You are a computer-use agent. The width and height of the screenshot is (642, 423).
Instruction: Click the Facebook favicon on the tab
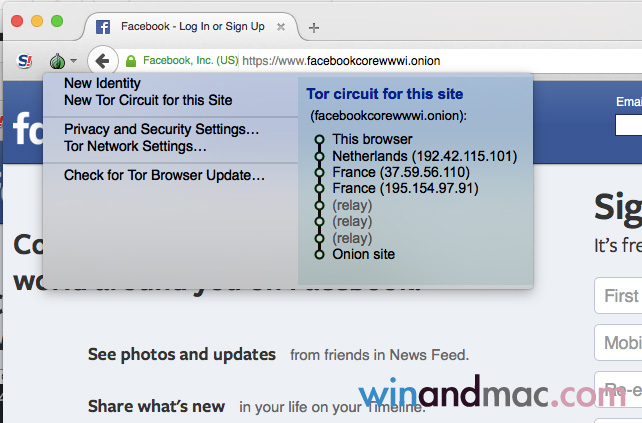click(x=102, y=27)
